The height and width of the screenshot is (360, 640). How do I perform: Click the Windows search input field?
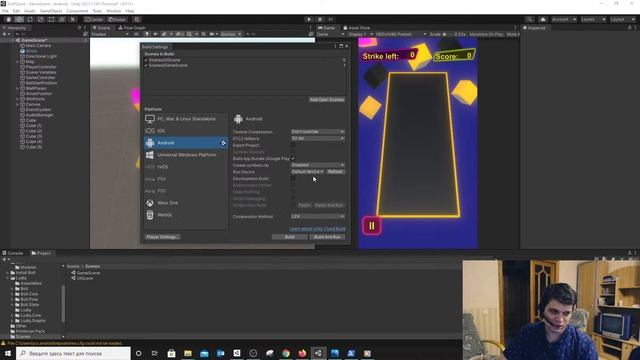[73, 353]
